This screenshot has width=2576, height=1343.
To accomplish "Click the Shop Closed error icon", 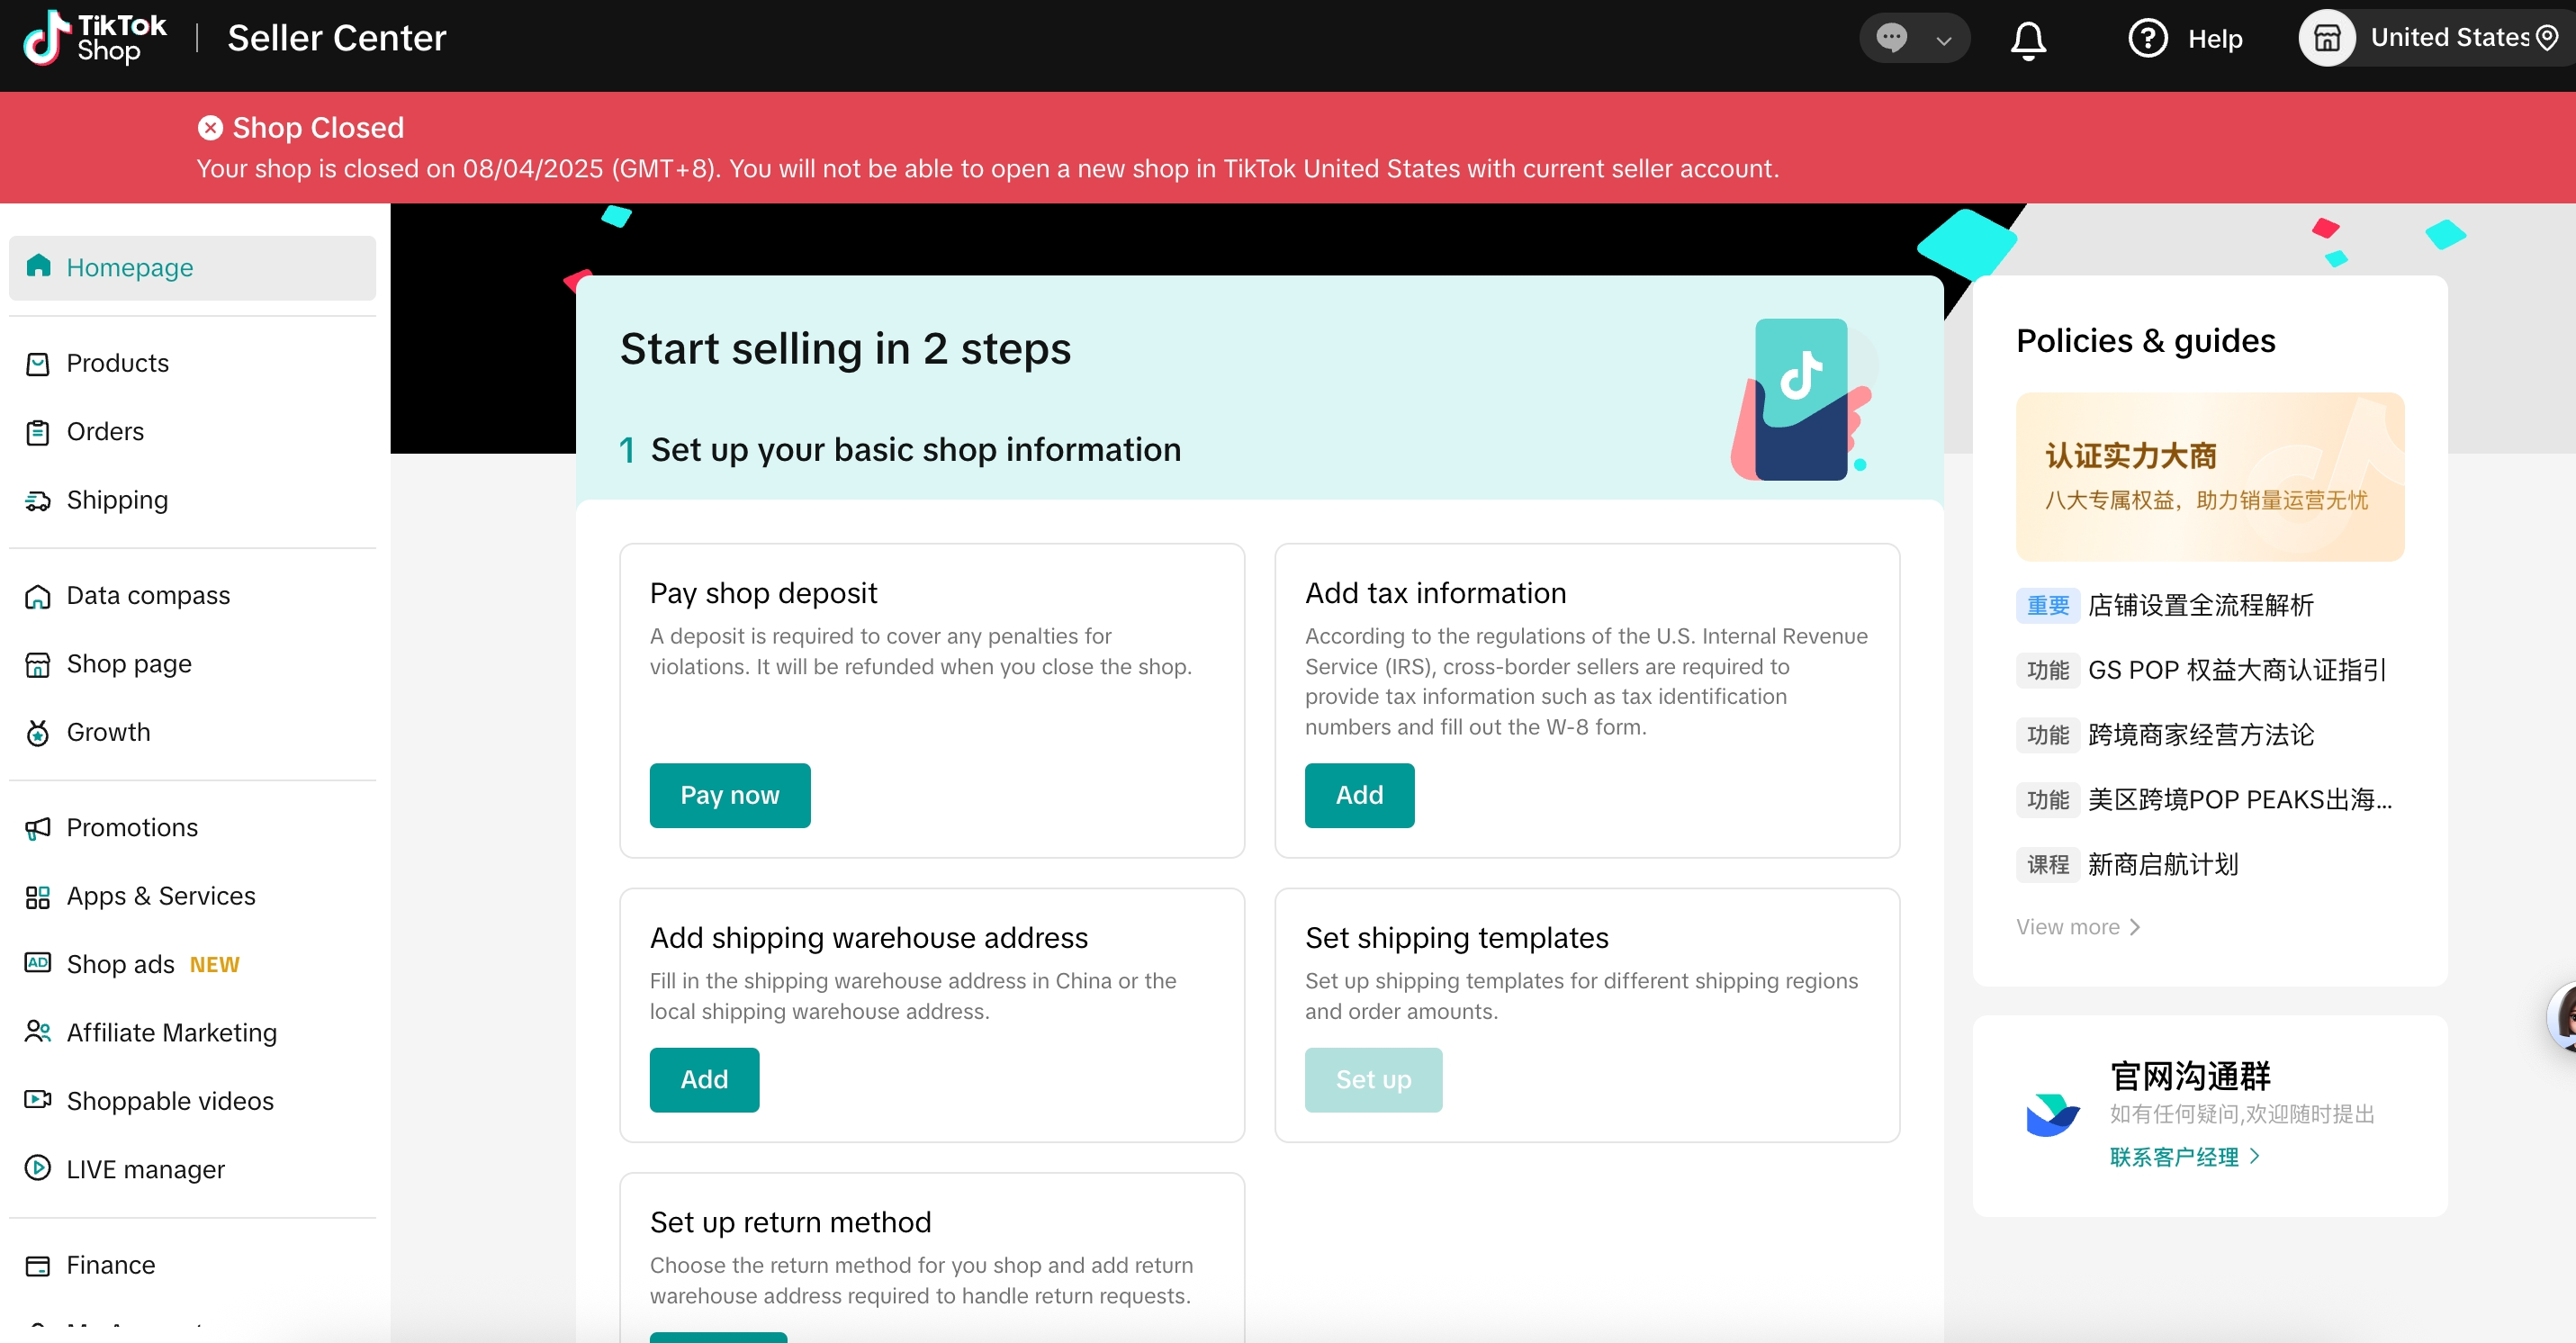I will tap(210, 128).
